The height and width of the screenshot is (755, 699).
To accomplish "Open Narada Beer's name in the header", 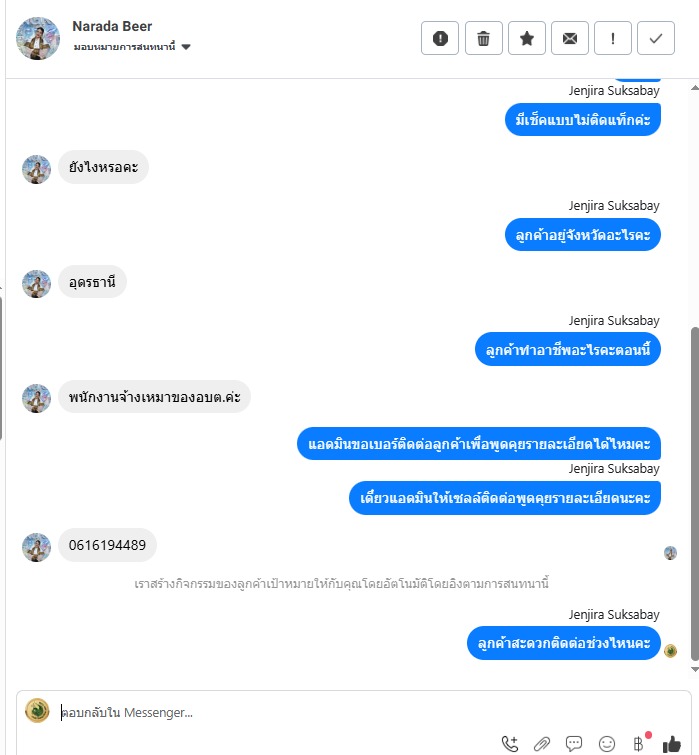I will [112, 26].
